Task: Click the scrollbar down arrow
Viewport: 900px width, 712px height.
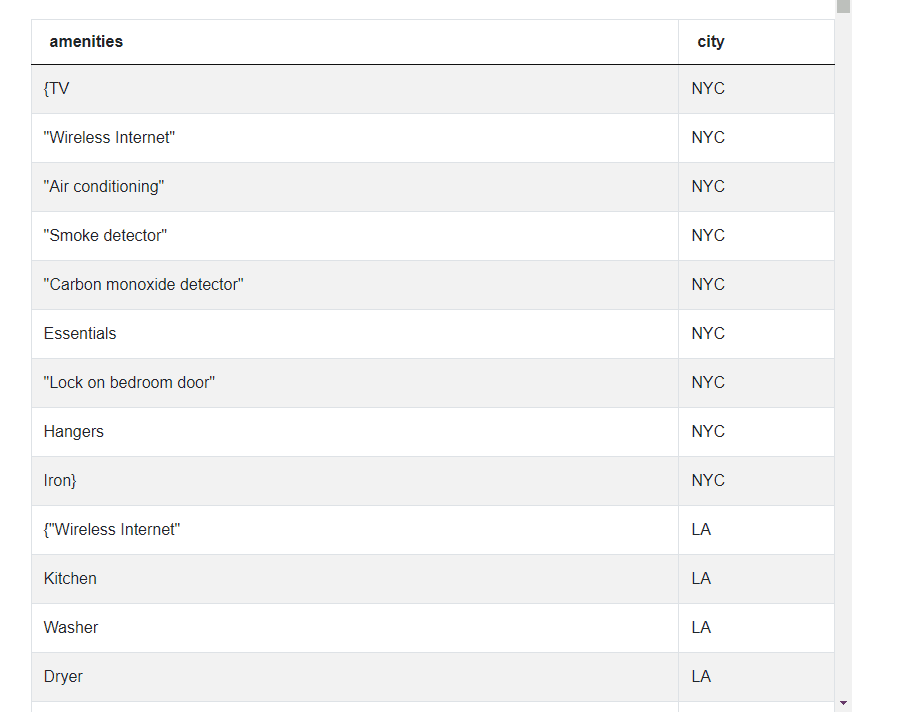Action: point(845,703)
